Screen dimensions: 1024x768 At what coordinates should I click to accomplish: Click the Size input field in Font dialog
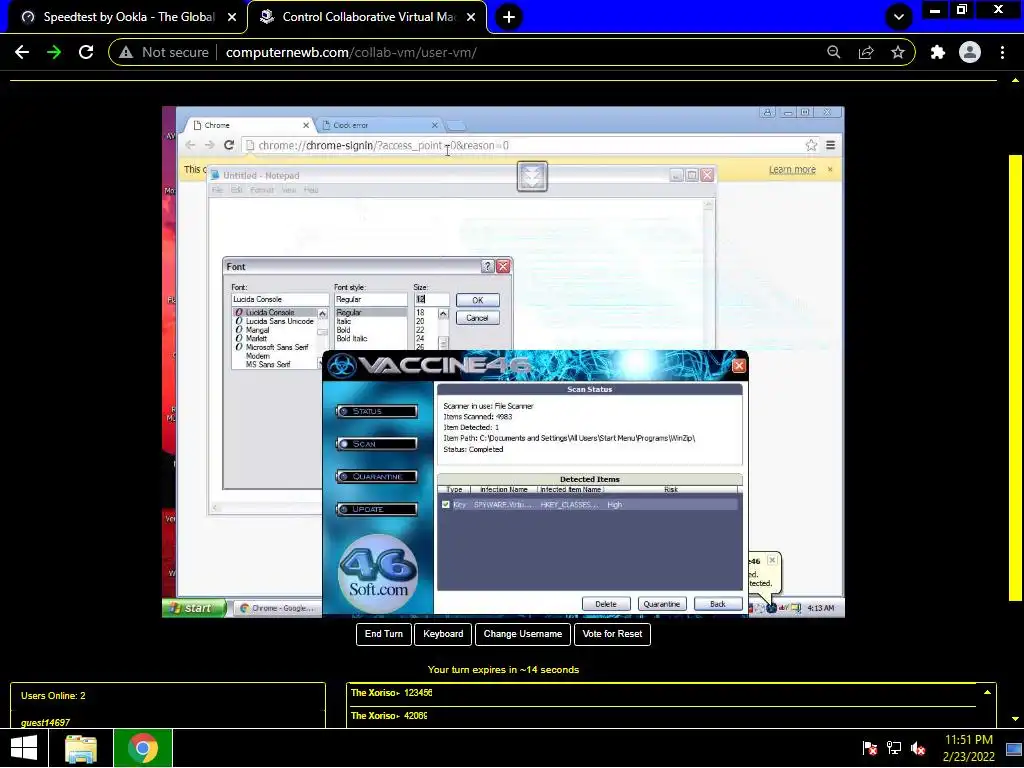point(432,299)
